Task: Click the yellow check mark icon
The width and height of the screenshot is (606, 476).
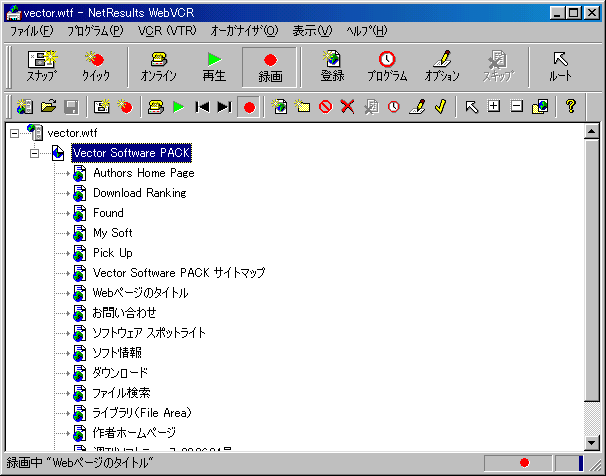Action: pyautogui.click(x=440, y=106)
